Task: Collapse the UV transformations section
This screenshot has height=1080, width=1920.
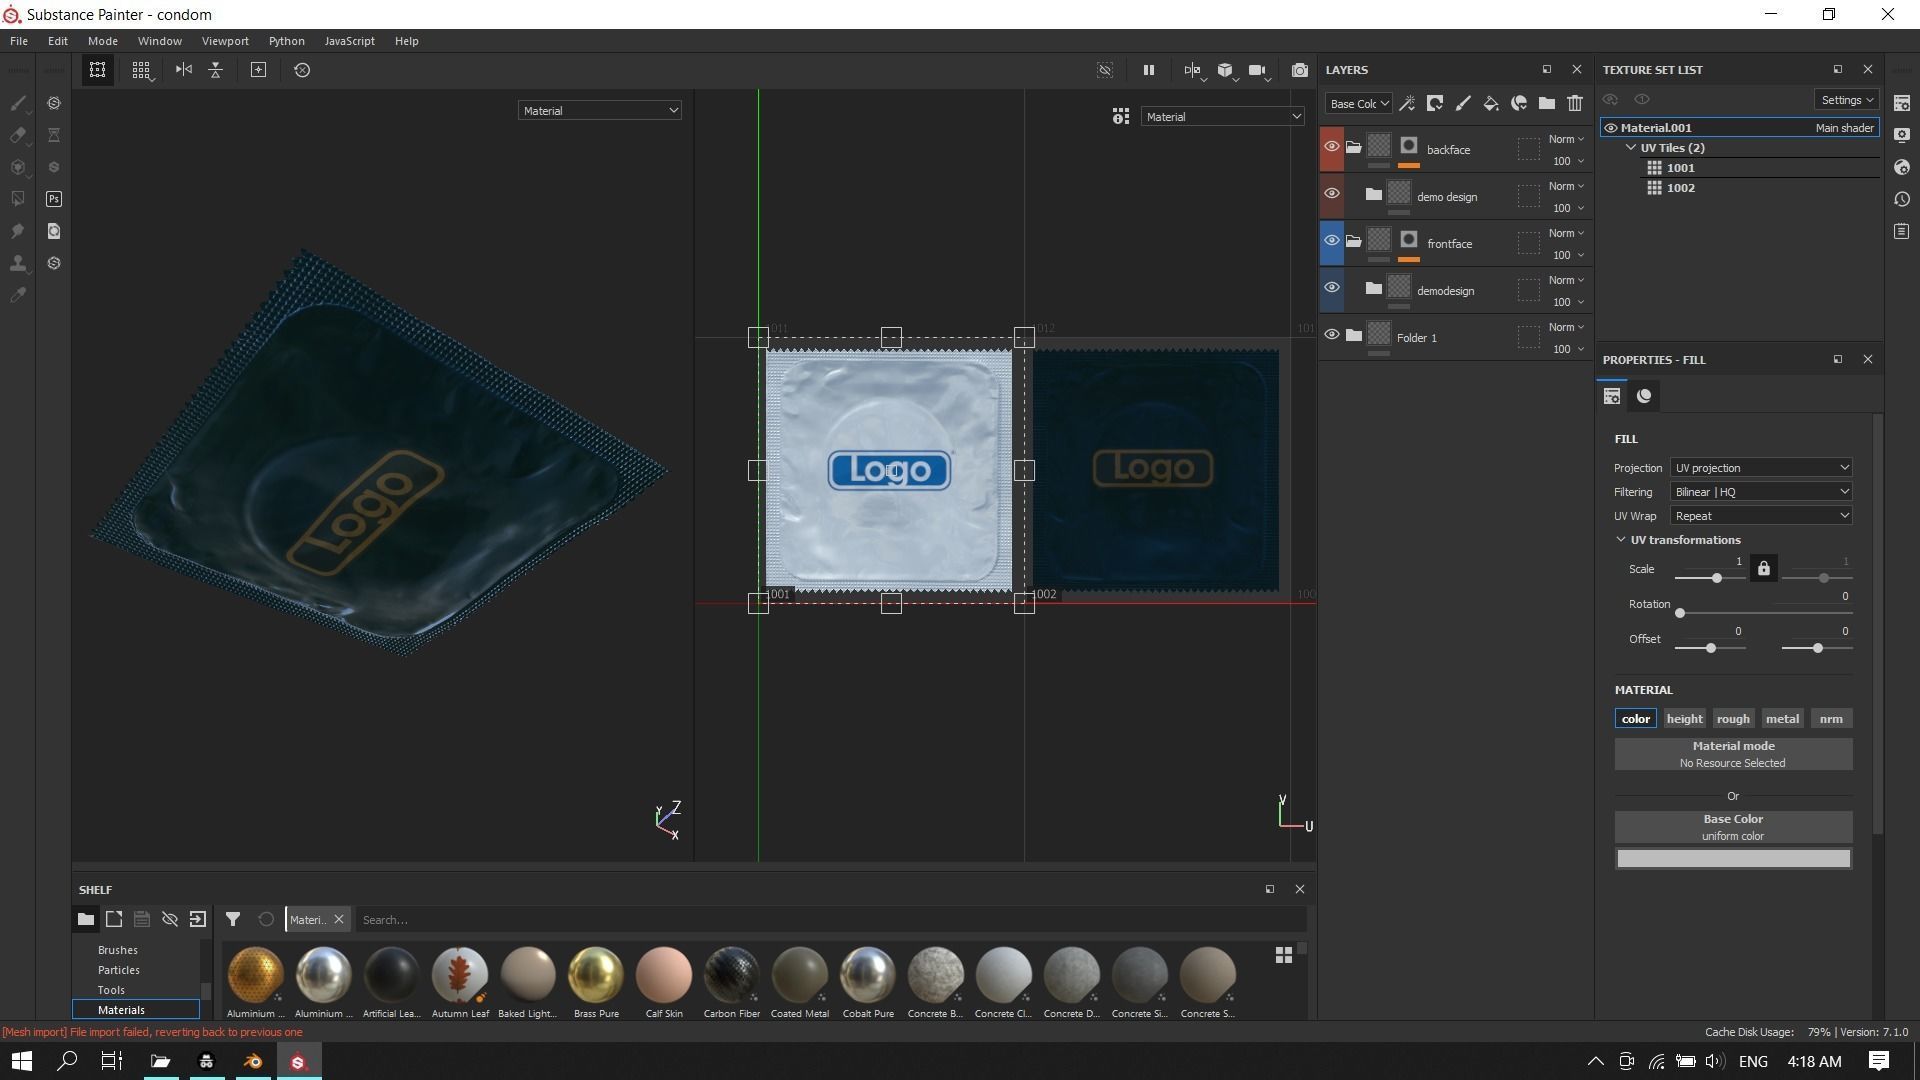Action: click(1621, 540)
